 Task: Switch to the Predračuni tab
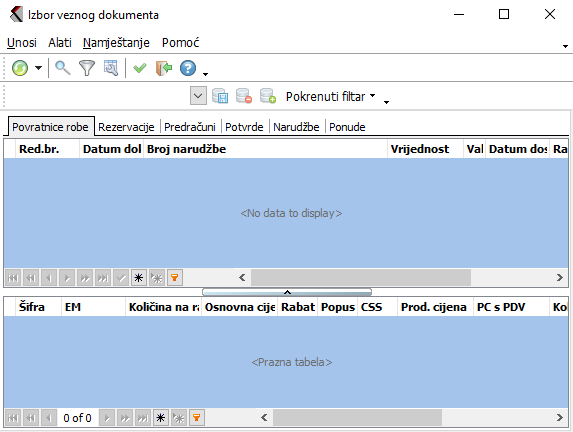click(x=190, y=127)
